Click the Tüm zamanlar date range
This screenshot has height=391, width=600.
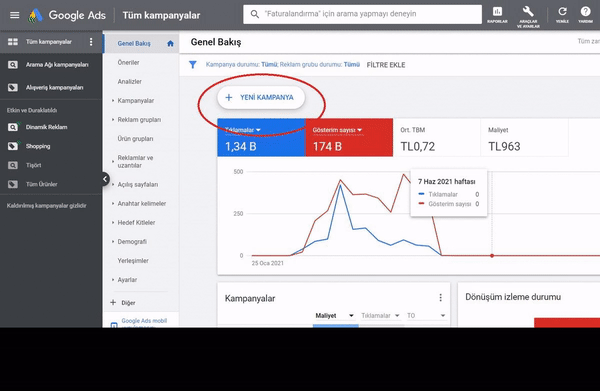point(589,41)
